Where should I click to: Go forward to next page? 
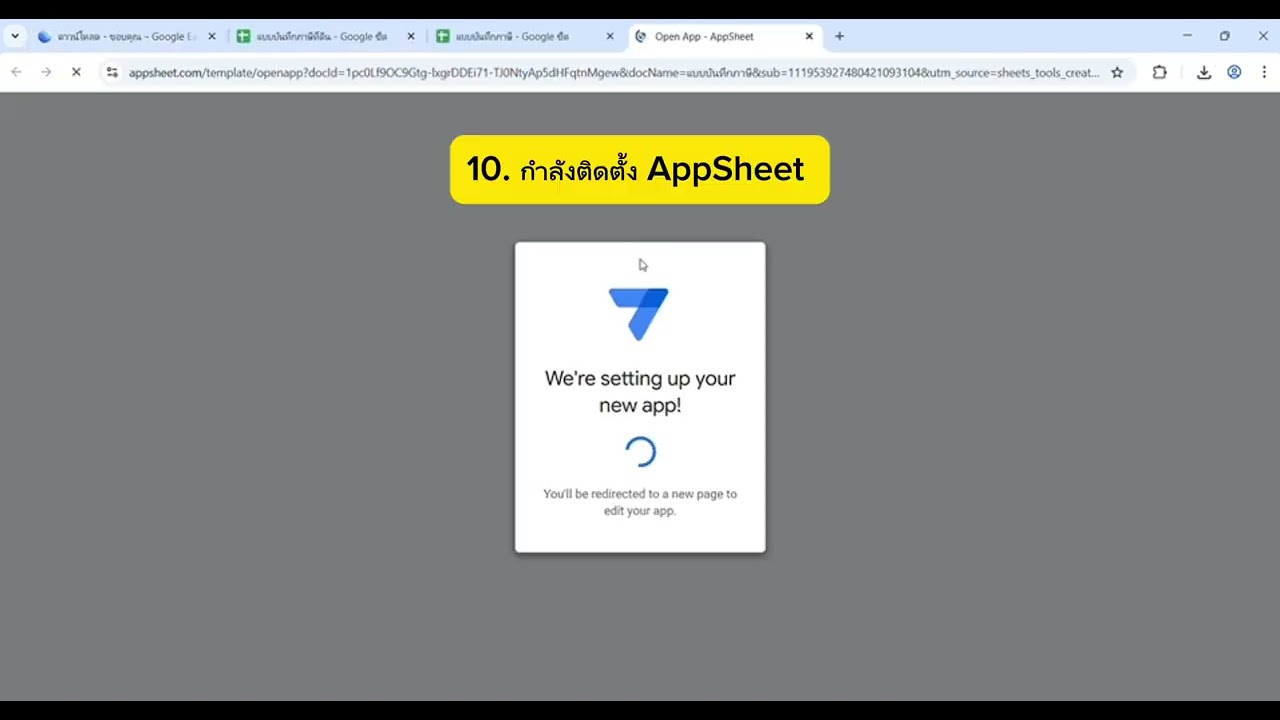pos(46,72)
